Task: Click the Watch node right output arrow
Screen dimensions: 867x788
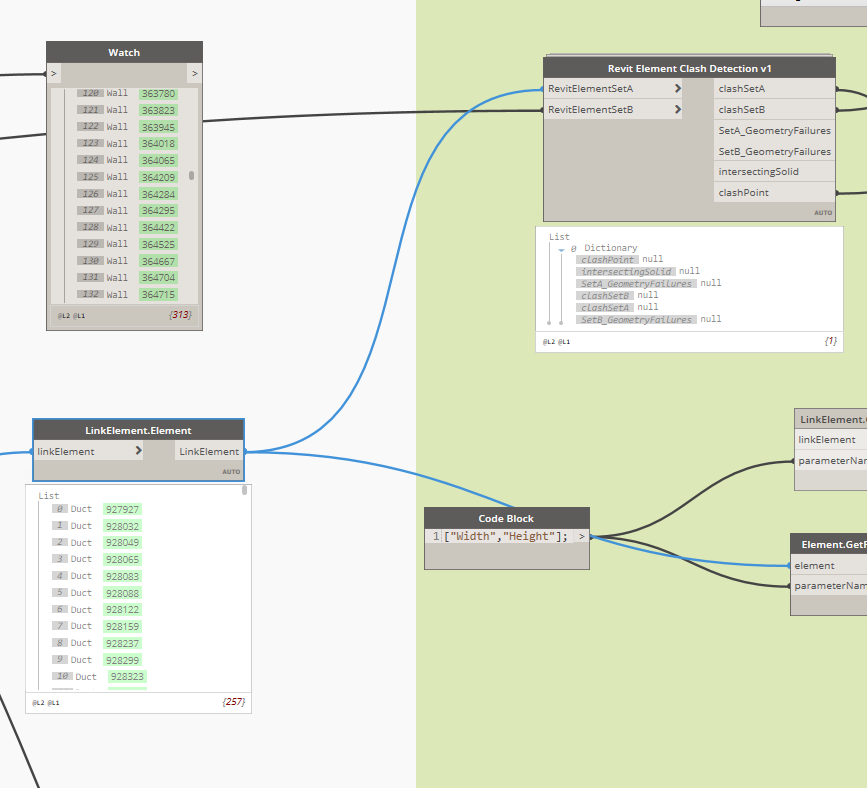Action: [x=195, y=73]
